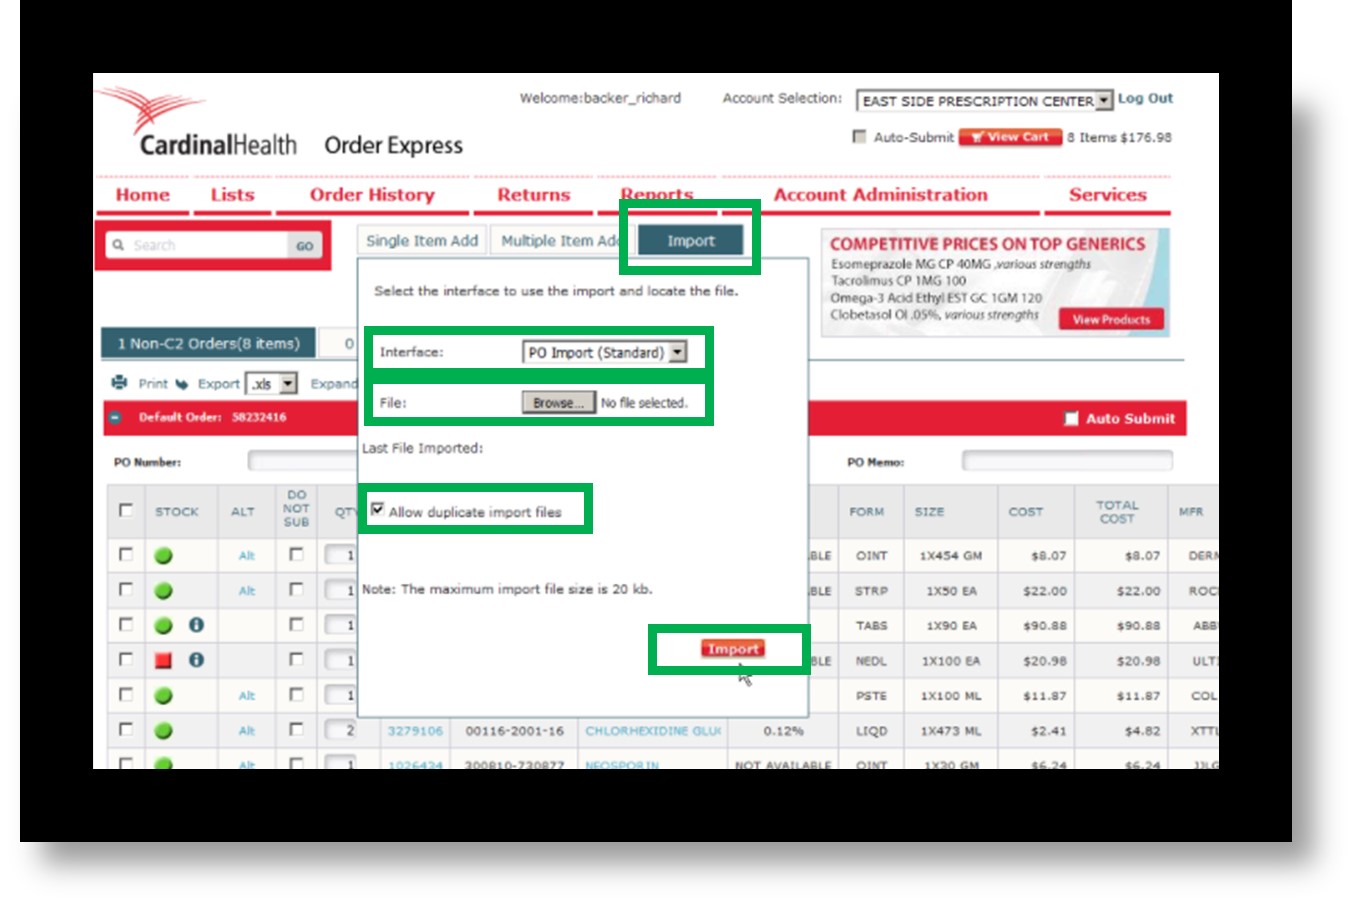Click the STOCK column header
Viewport: 1356px width, 906px height.
click(177, 511)
